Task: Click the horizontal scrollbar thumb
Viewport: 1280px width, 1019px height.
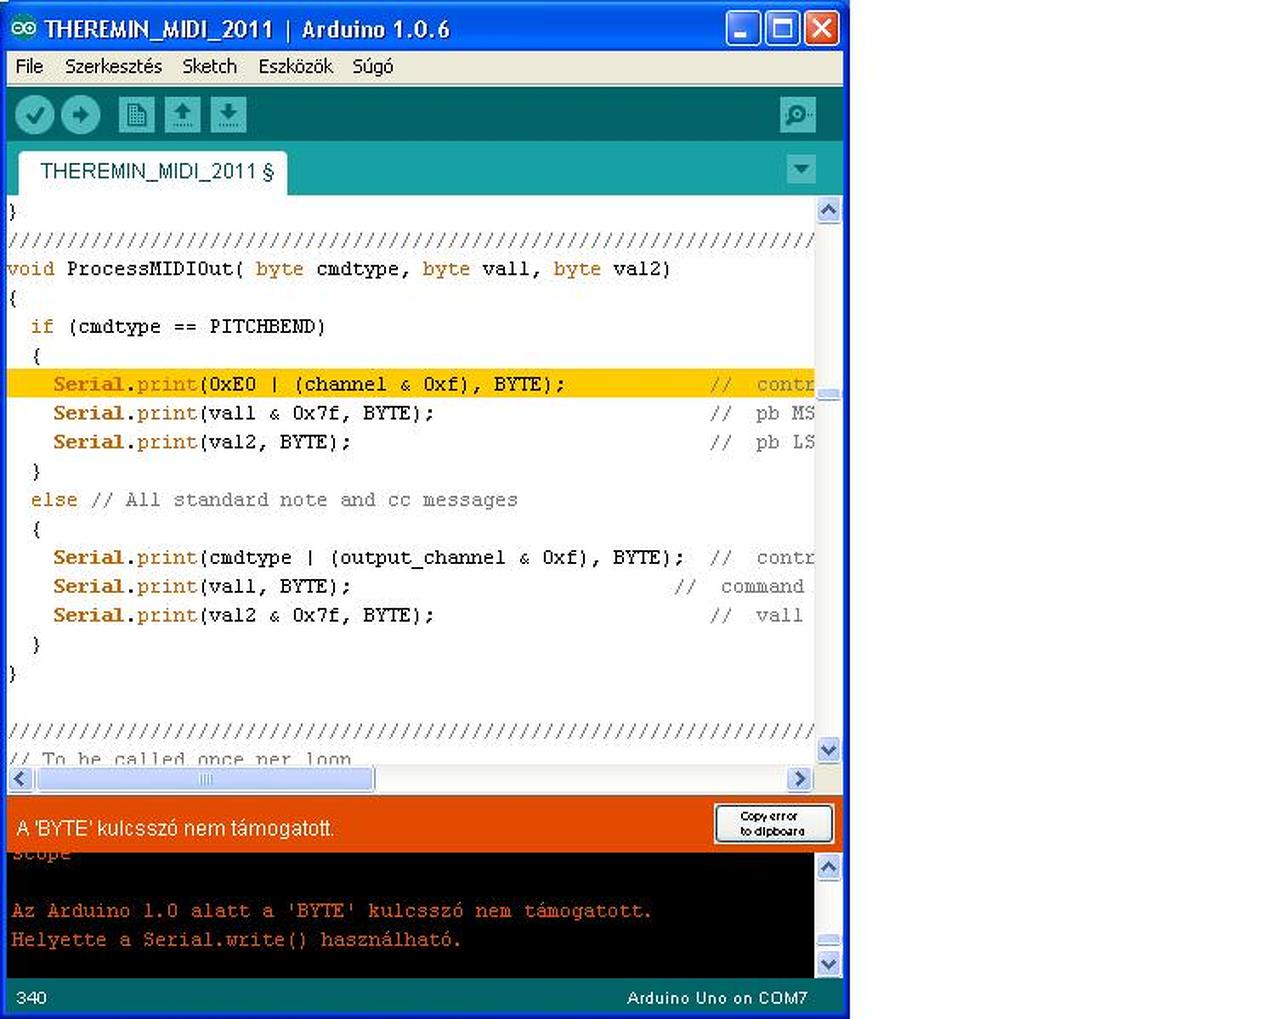Action: (205, 778)
